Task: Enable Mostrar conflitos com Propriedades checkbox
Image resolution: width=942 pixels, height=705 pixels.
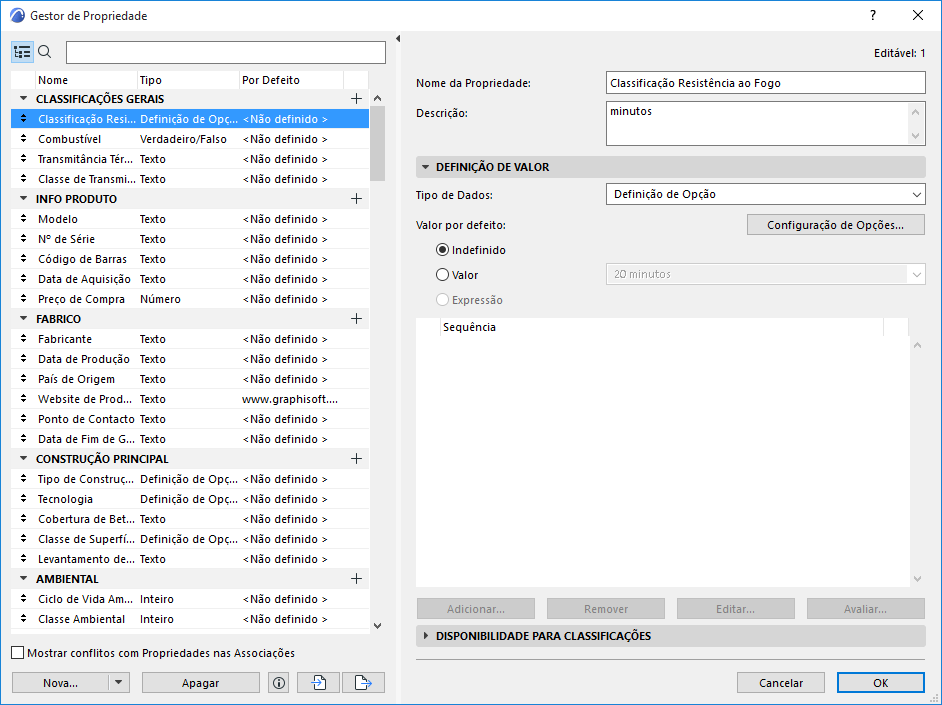Action: coord(18,653)
